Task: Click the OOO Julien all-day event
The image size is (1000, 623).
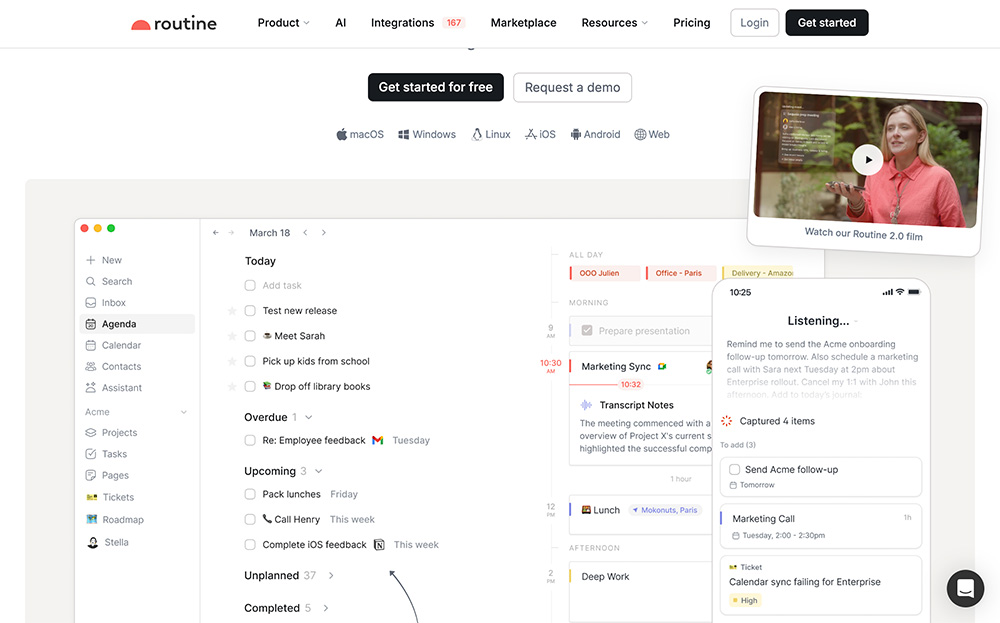Action: coord(605,273)
